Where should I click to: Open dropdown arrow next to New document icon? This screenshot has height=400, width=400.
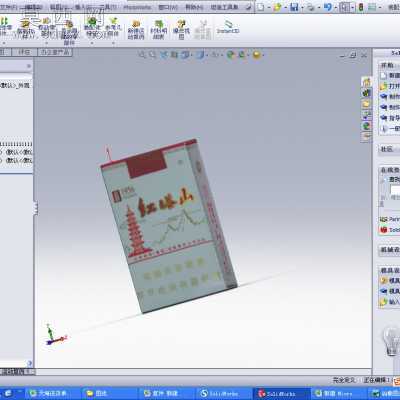click(269, 7)
